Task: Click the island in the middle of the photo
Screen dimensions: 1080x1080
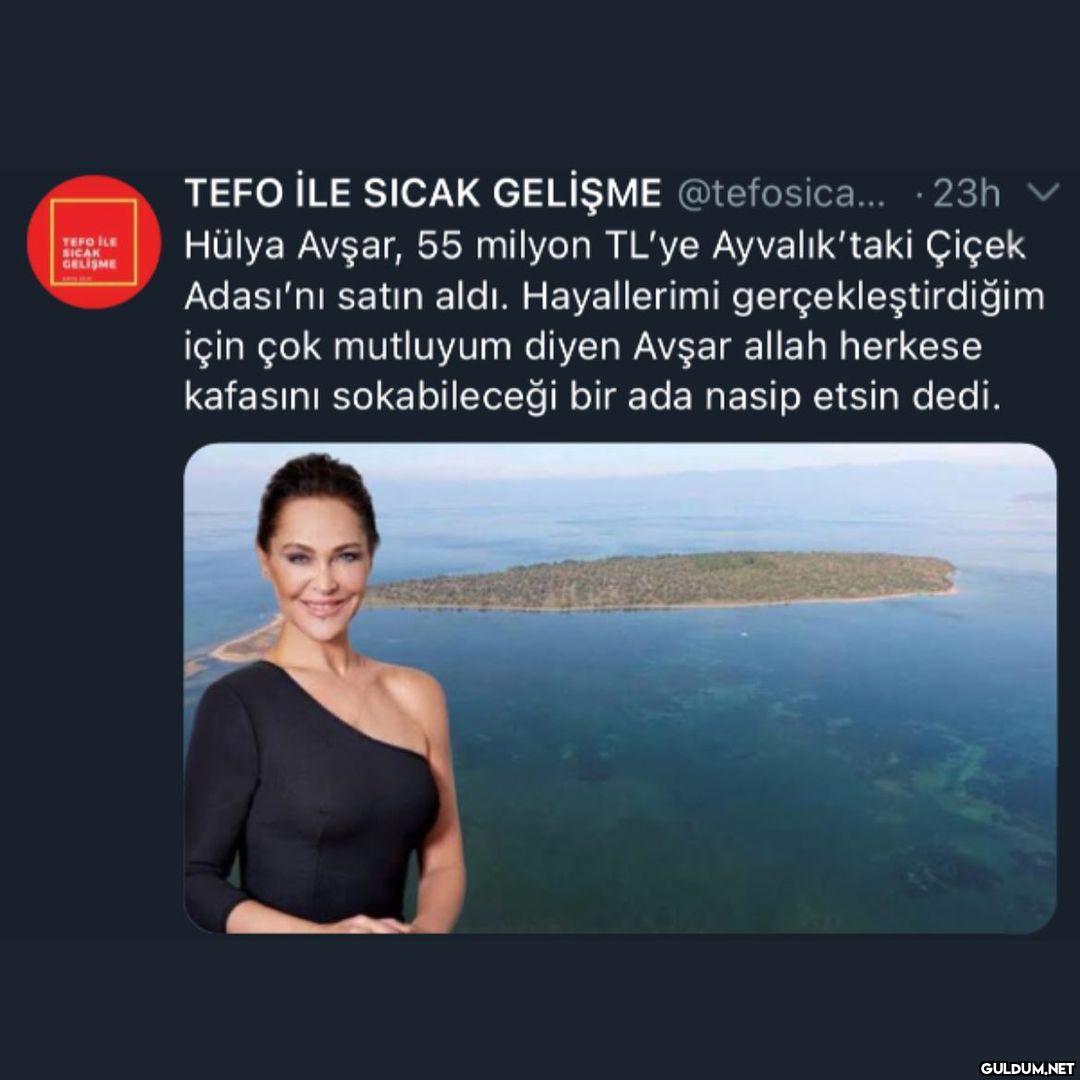Action: coord(661,581)
